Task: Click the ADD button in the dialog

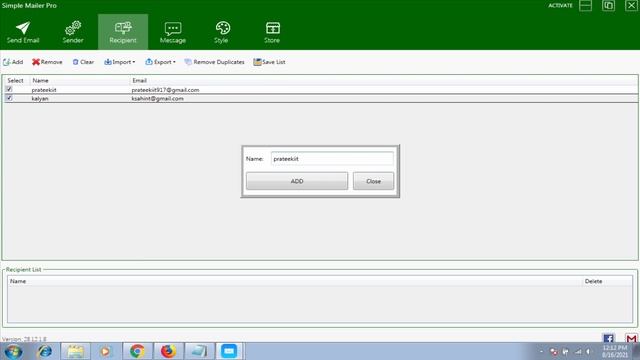Action: [x=297, y=181]
